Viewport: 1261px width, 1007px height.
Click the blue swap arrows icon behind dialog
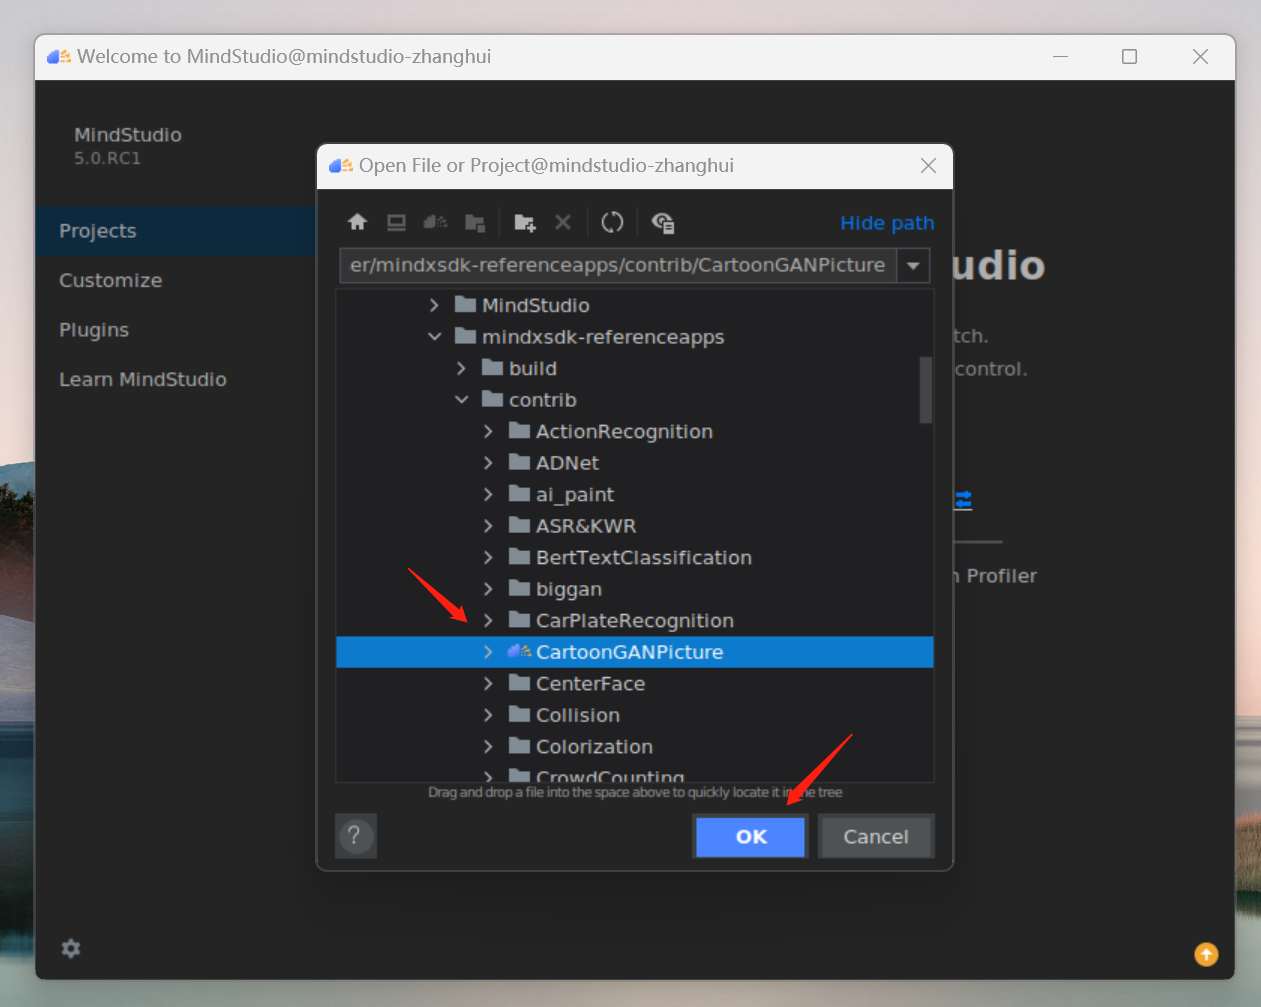pyautogui.click(x=963, y=500)
